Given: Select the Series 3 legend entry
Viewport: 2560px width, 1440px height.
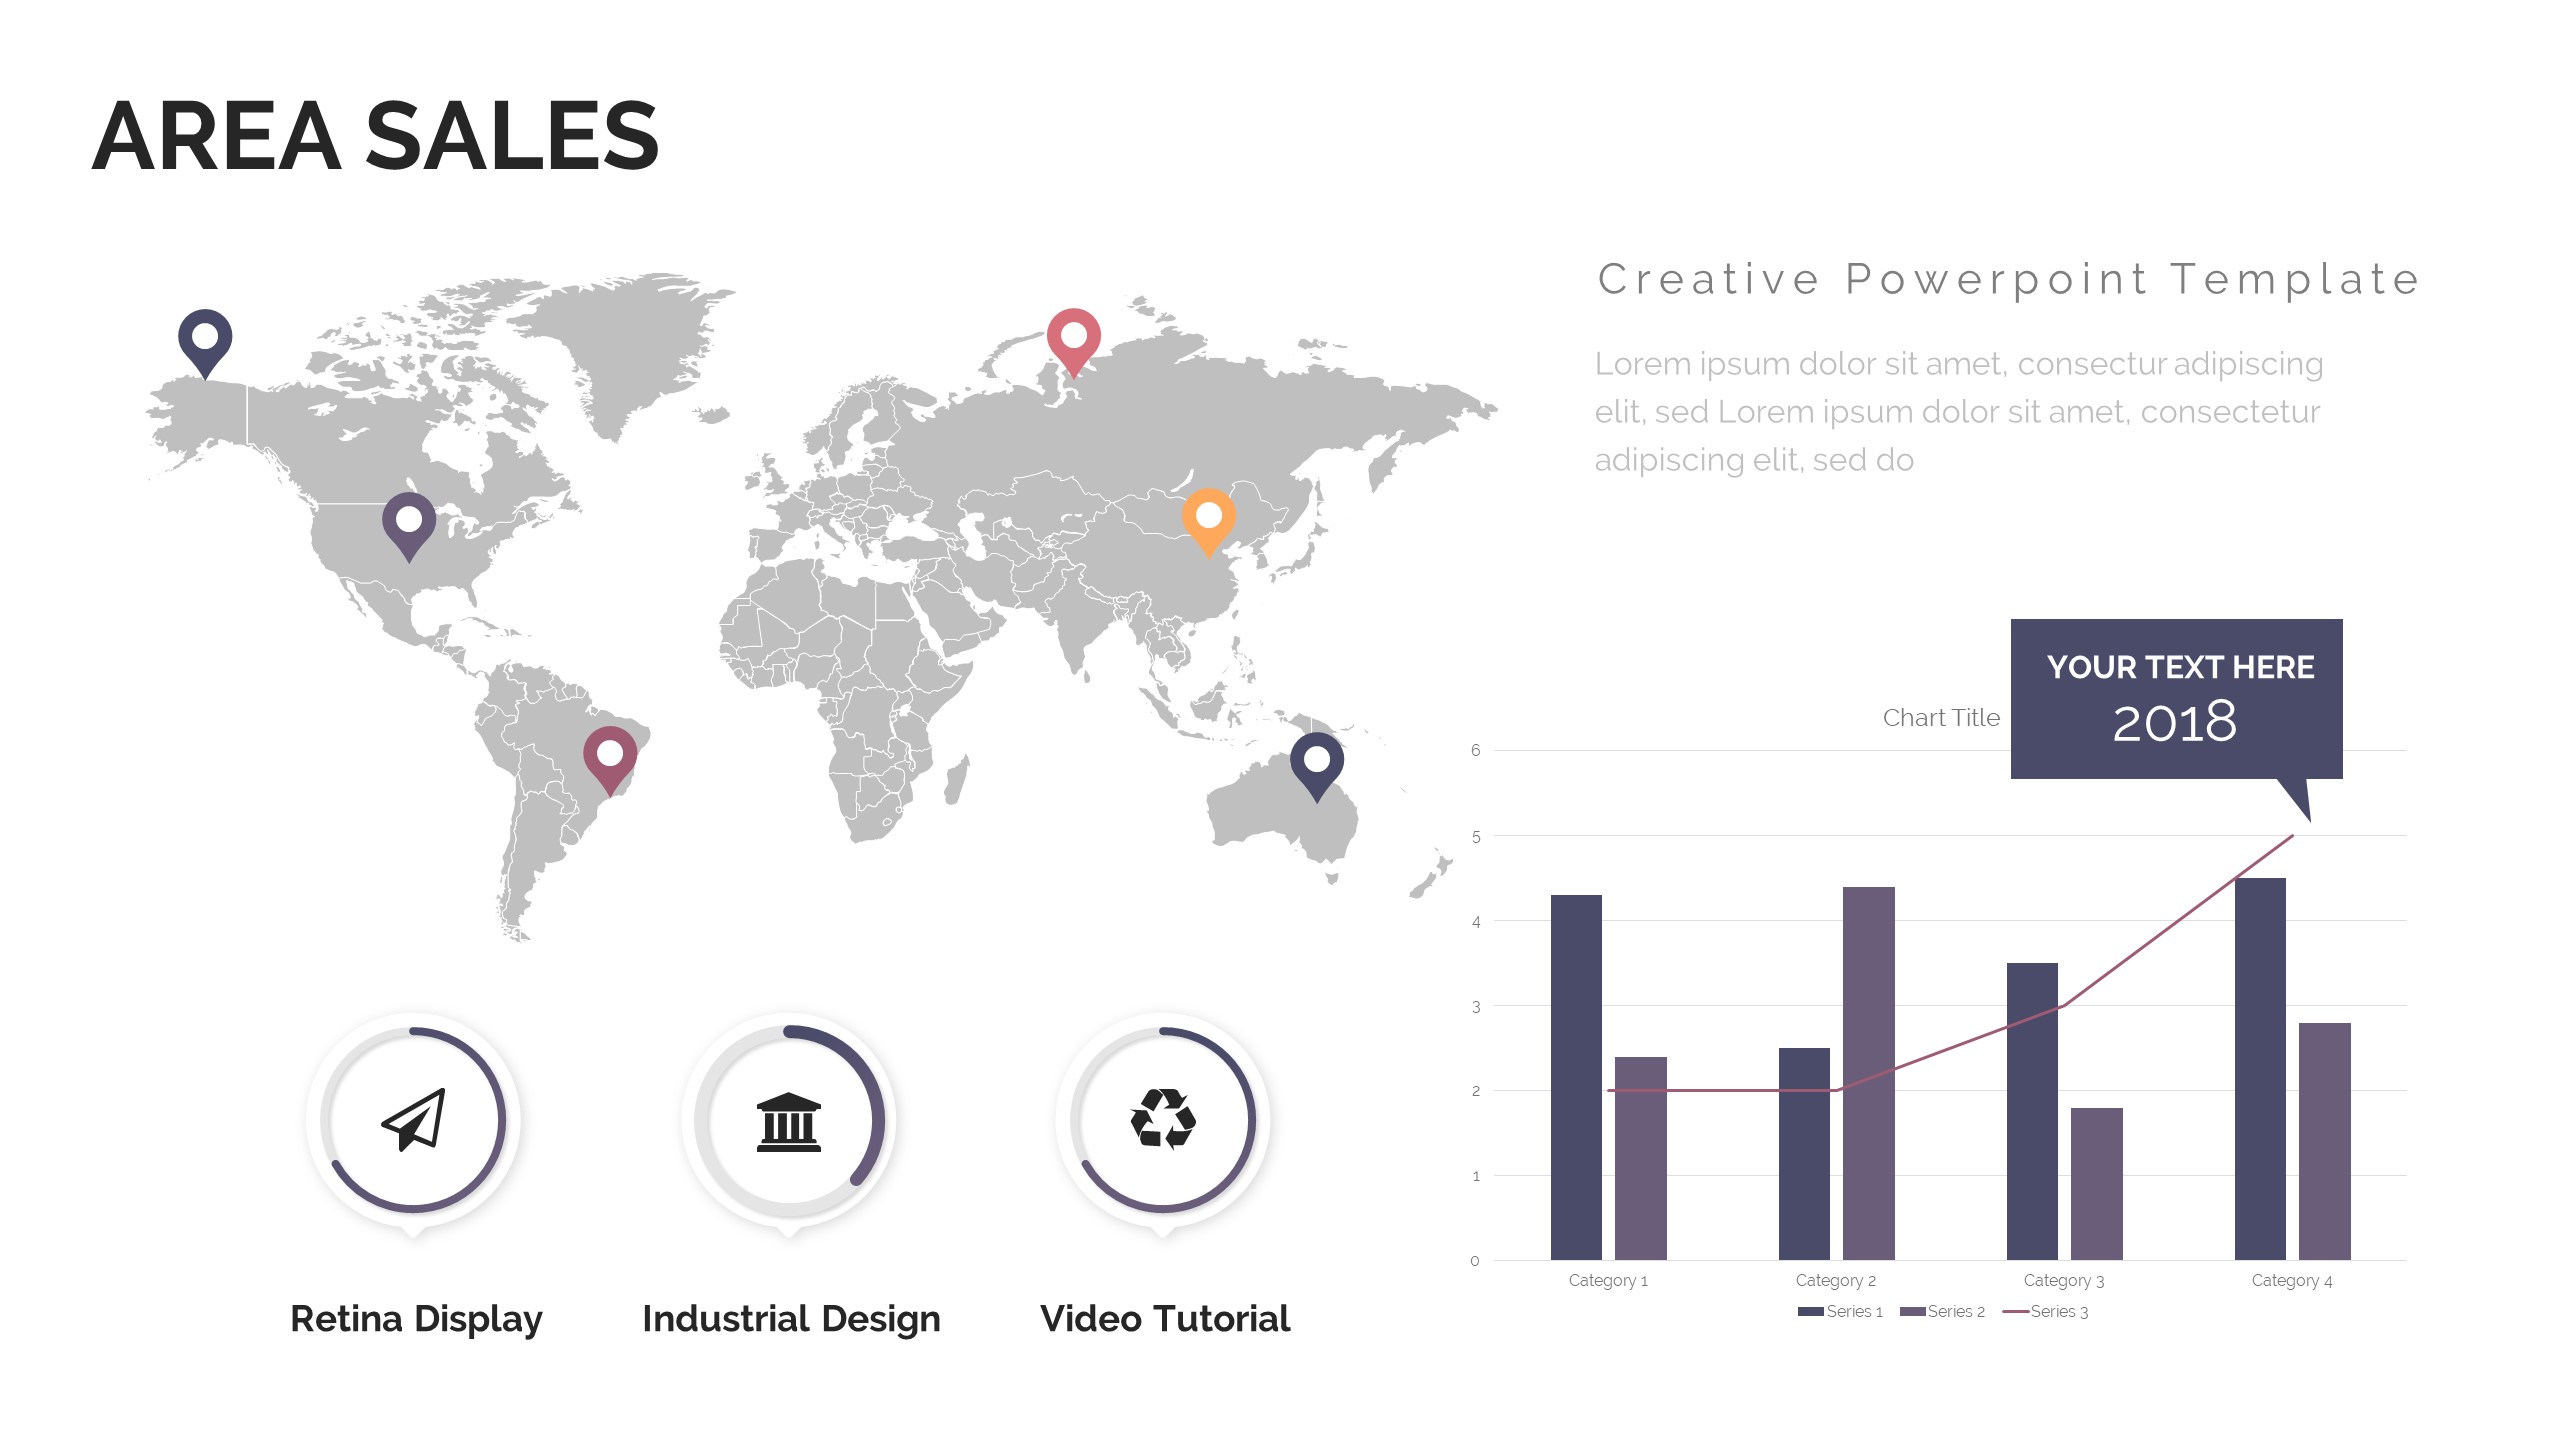Looking at the screenshot, I should click(x=2046, y=1311).
